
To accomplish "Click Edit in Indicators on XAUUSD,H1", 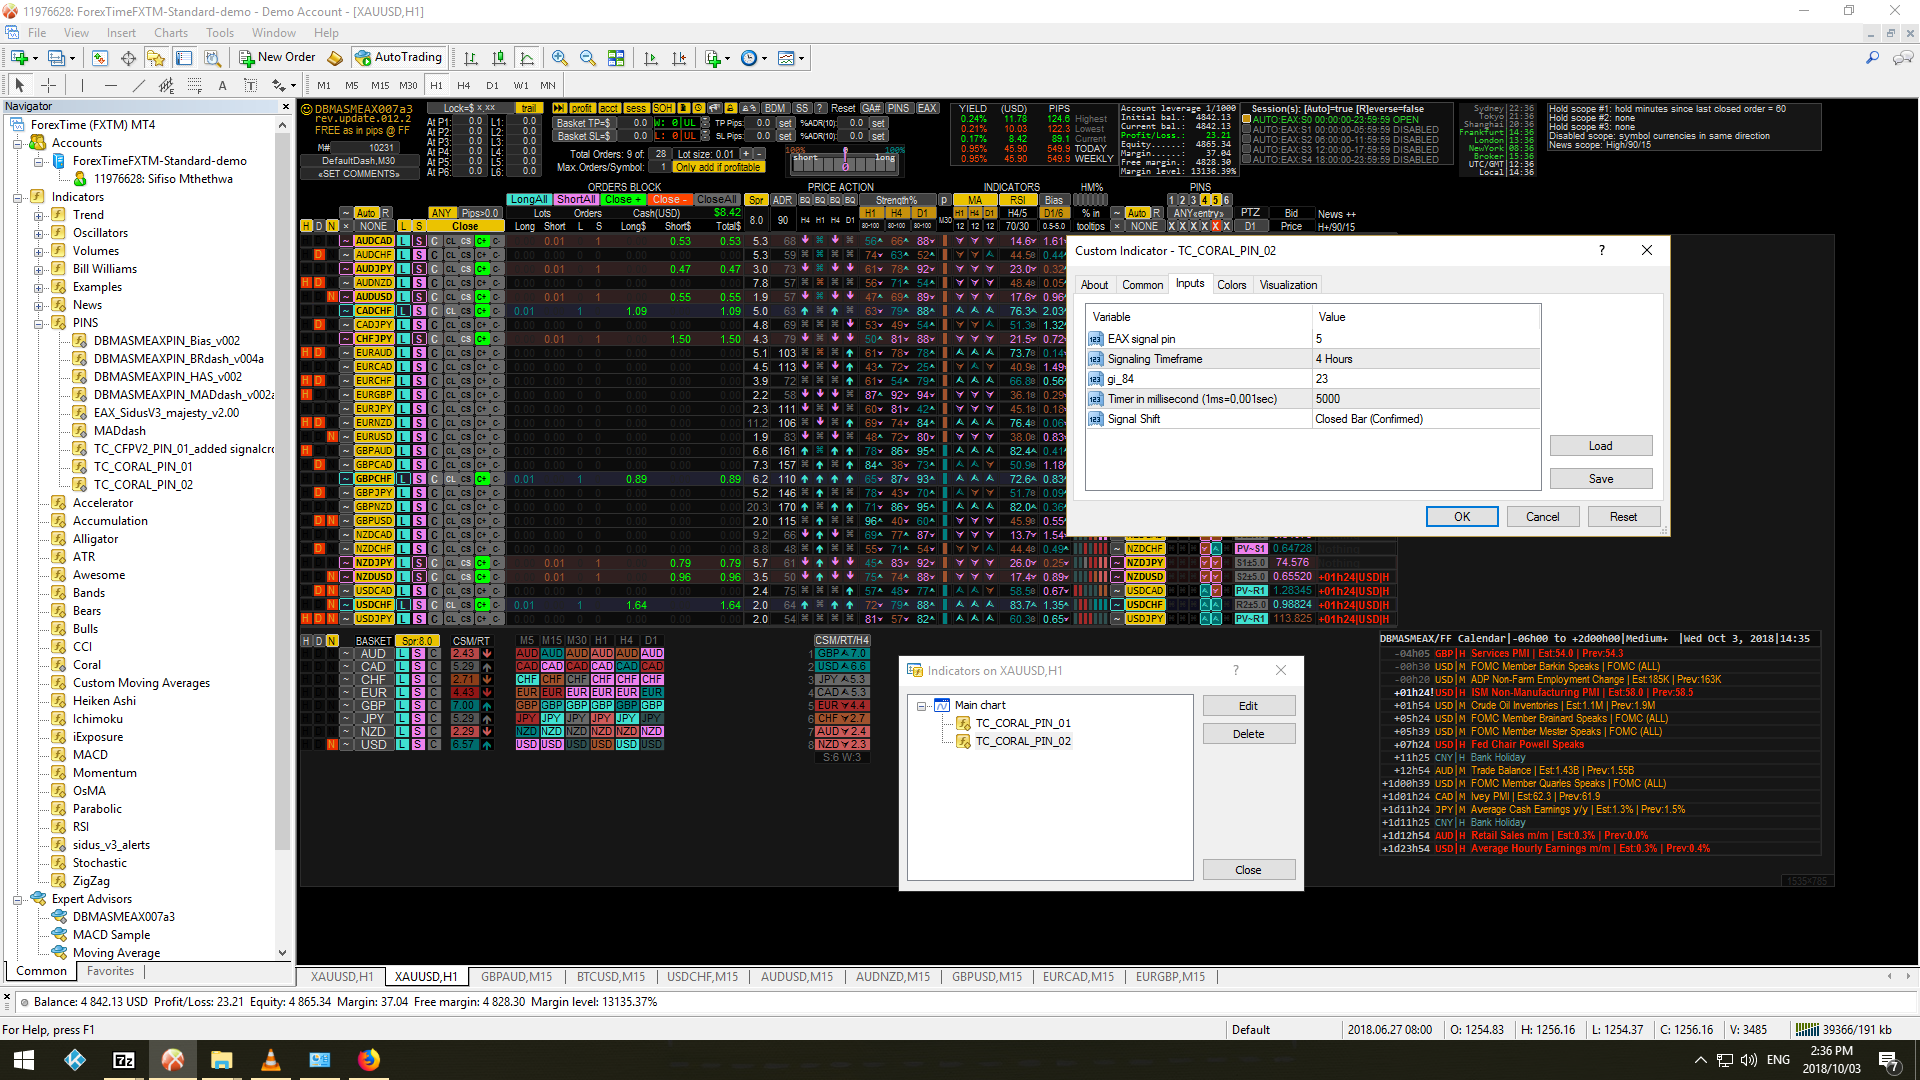I will point(1249,706).
